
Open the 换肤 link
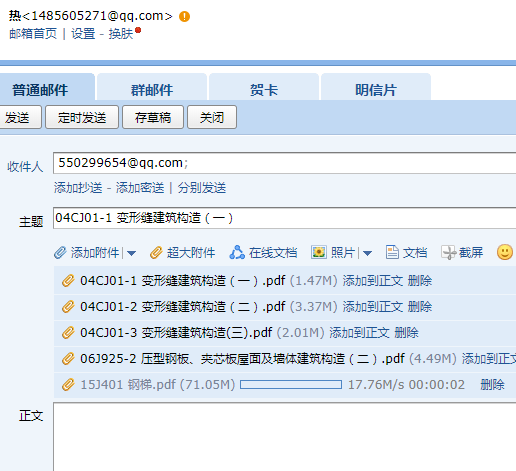coord(120,34)
